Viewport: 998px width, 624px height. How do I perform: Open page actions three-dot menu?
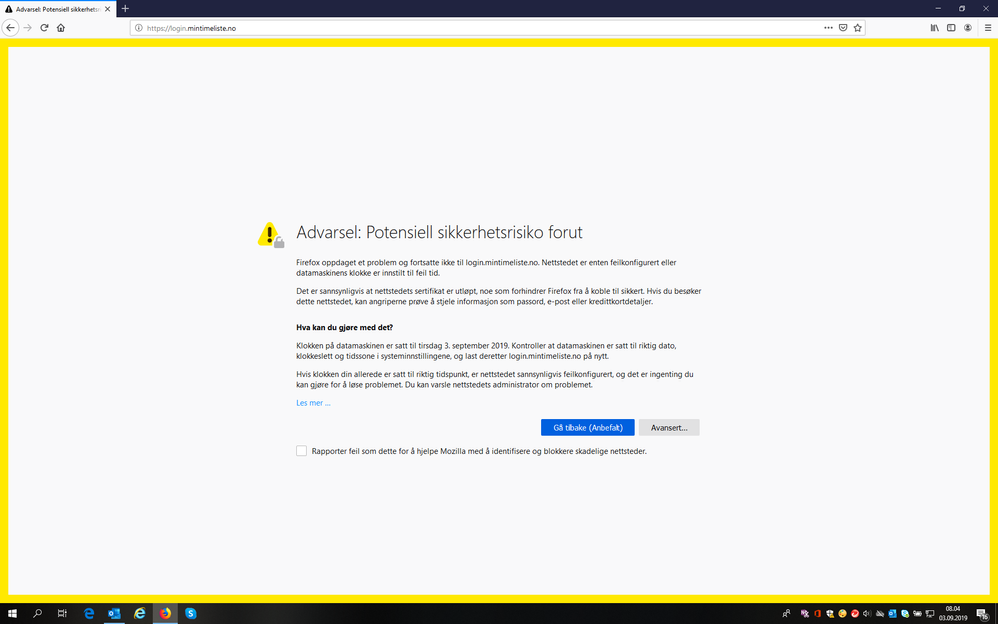tap(828, 28)
